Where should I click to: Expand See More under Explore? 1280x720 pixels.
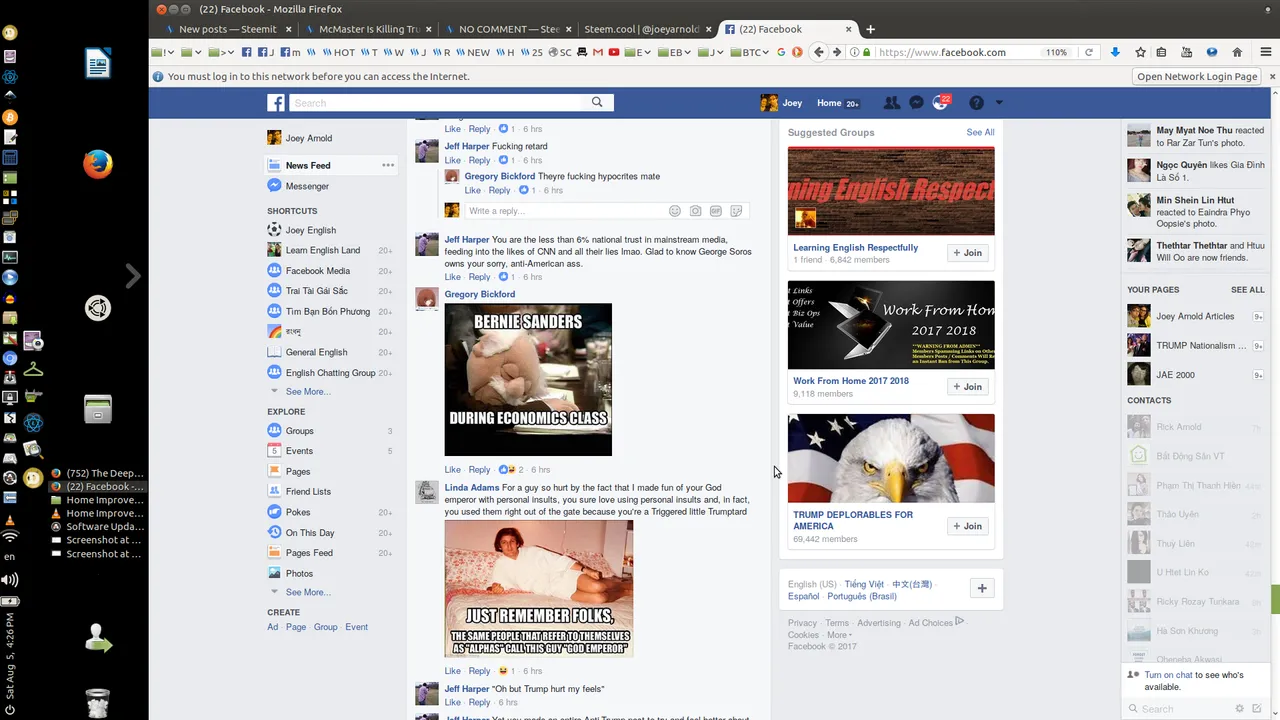click(x=307, y=592)
